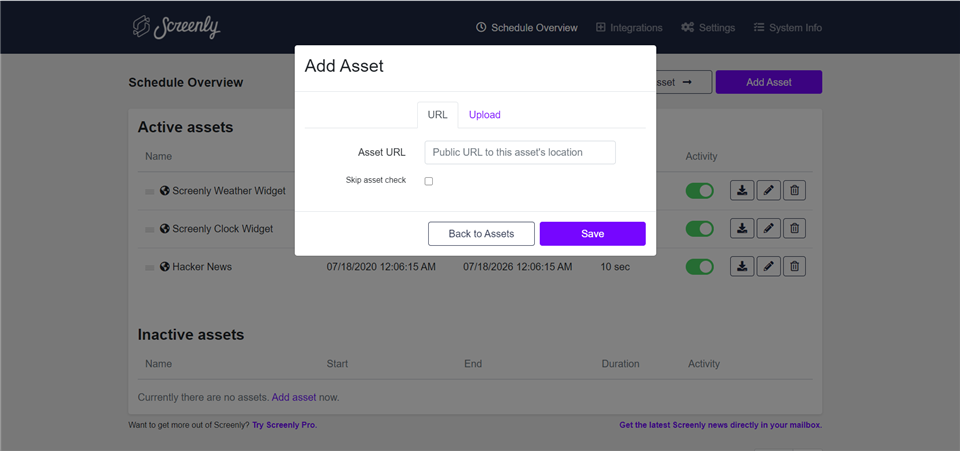Switch to the Upload tab

(484, 114)
